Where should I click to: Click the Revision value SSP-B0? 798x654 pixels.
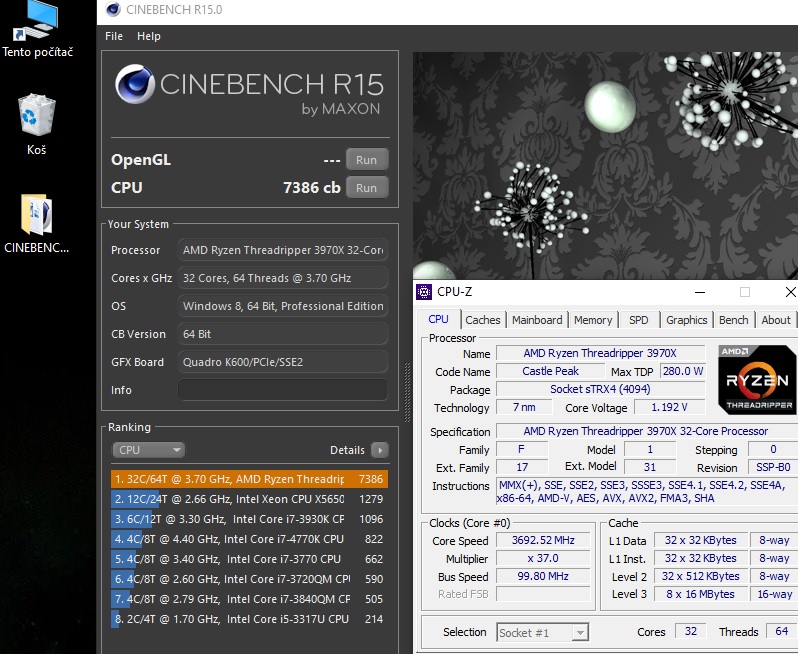click(x=773, y=467)
